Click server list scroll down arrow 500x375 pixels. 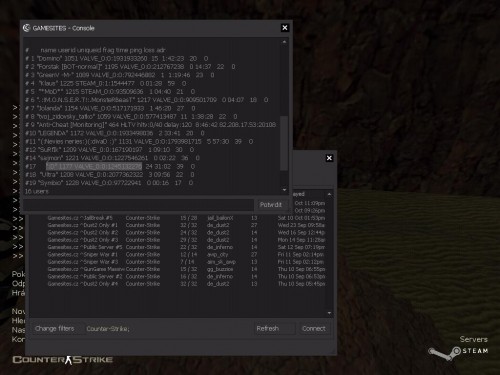click(x=329, y=313)
